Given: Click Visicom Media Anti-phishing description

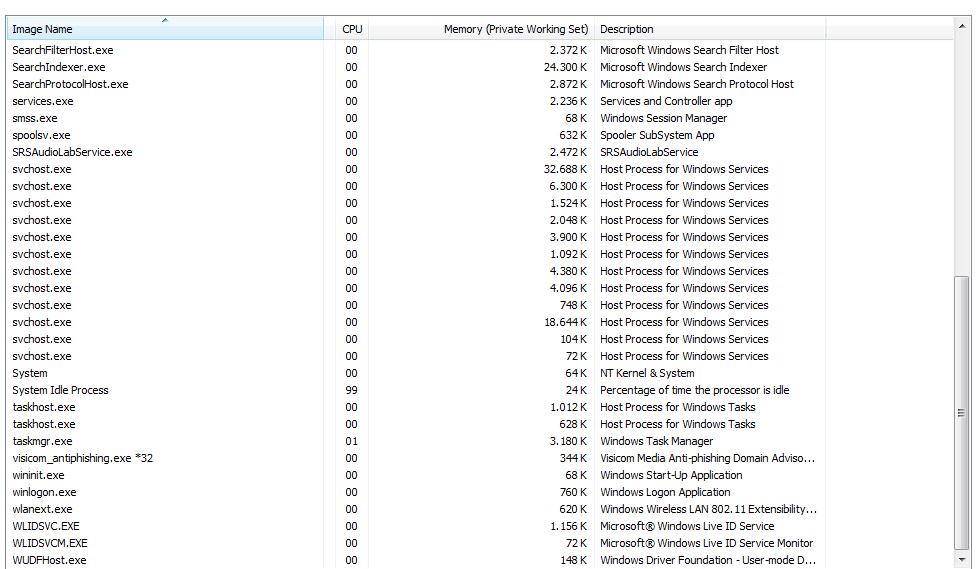Looking at the screenshot, I should click(x=707, y=458).
